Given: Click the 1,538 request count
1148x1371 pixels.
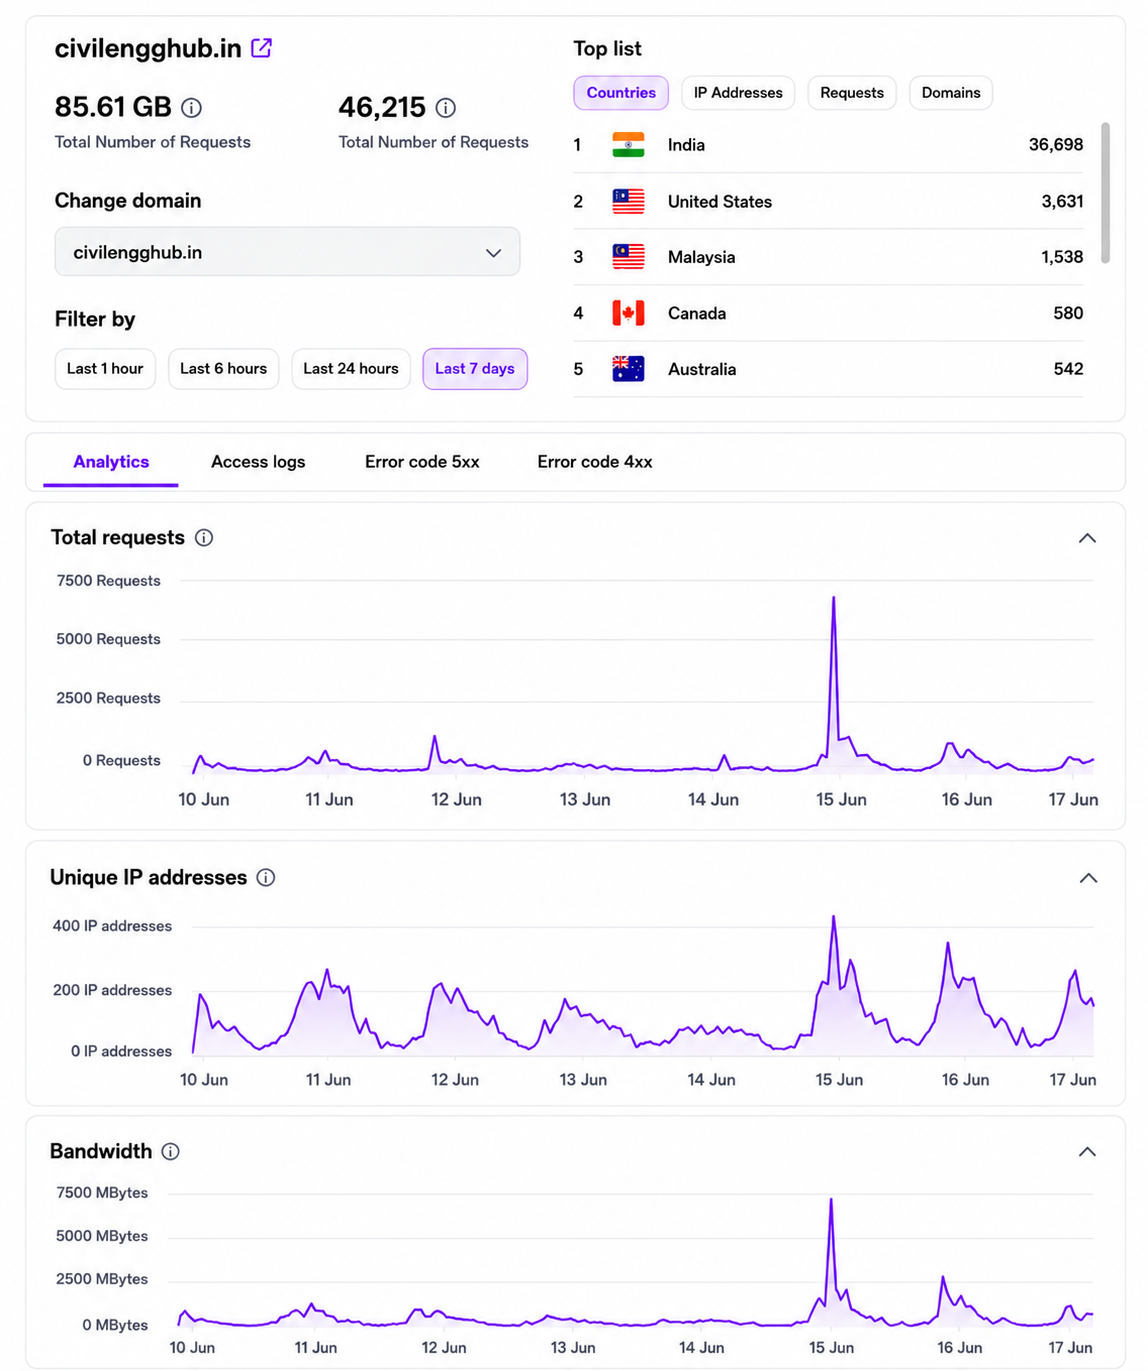Looking at the screenshot, I should pos(1062,257).
